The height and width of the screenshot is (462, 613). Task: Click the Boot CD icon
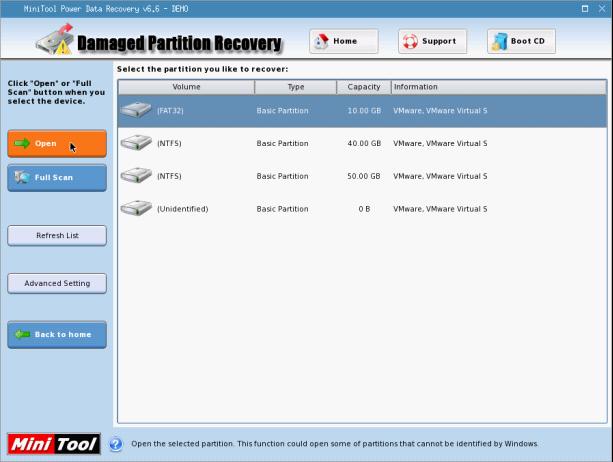[x=499, y=41]
